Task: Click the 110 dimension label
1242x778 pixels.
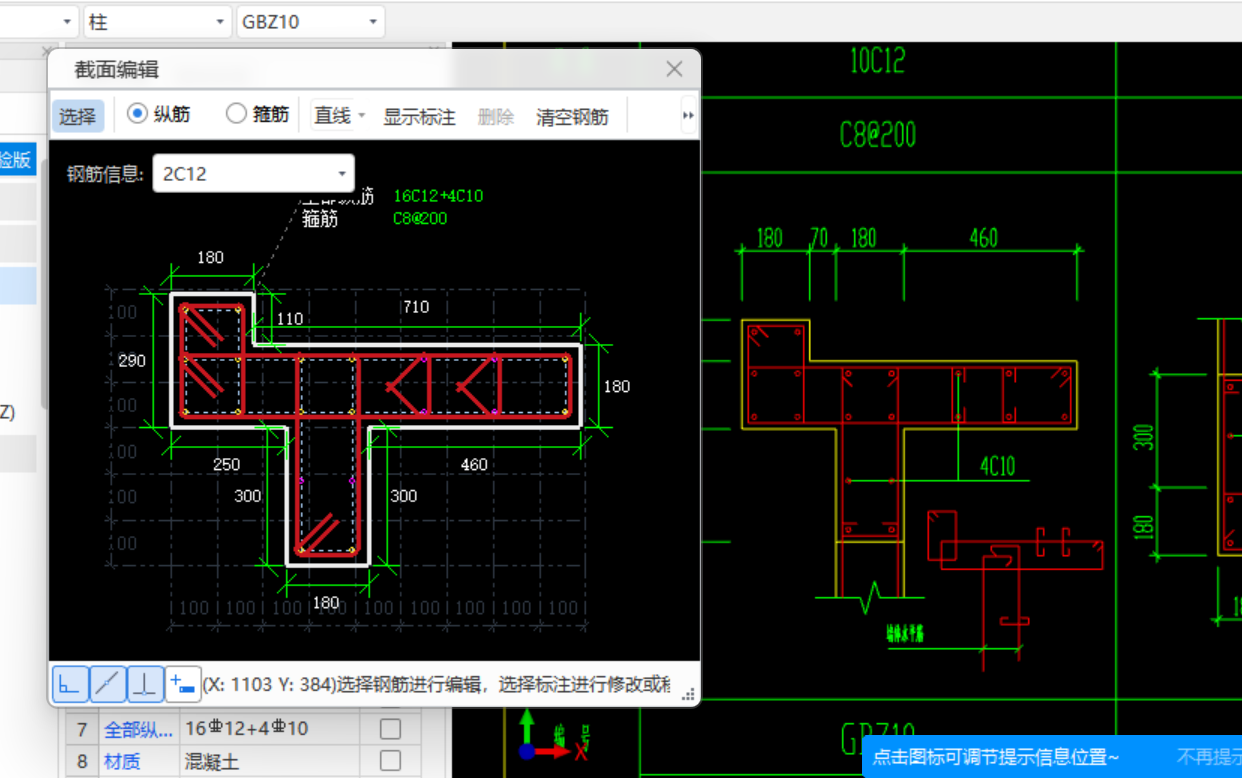Action: (289, 319)
